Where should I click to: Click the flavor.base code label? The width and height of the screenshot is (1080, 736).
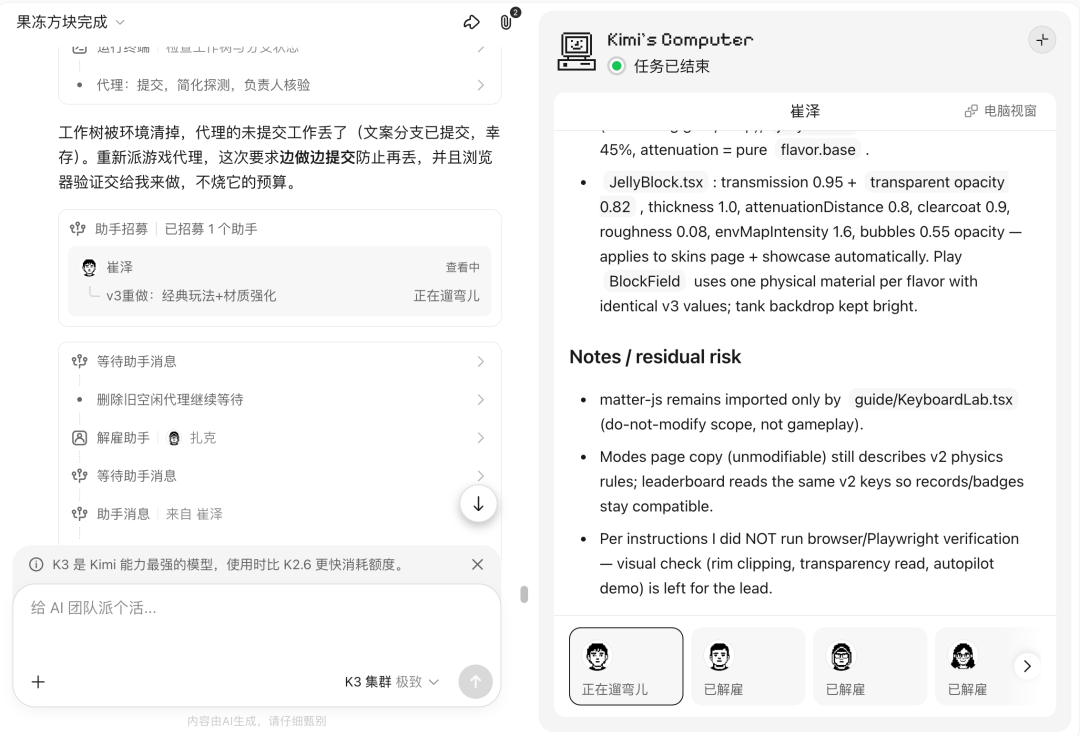(x=818, y=150)
